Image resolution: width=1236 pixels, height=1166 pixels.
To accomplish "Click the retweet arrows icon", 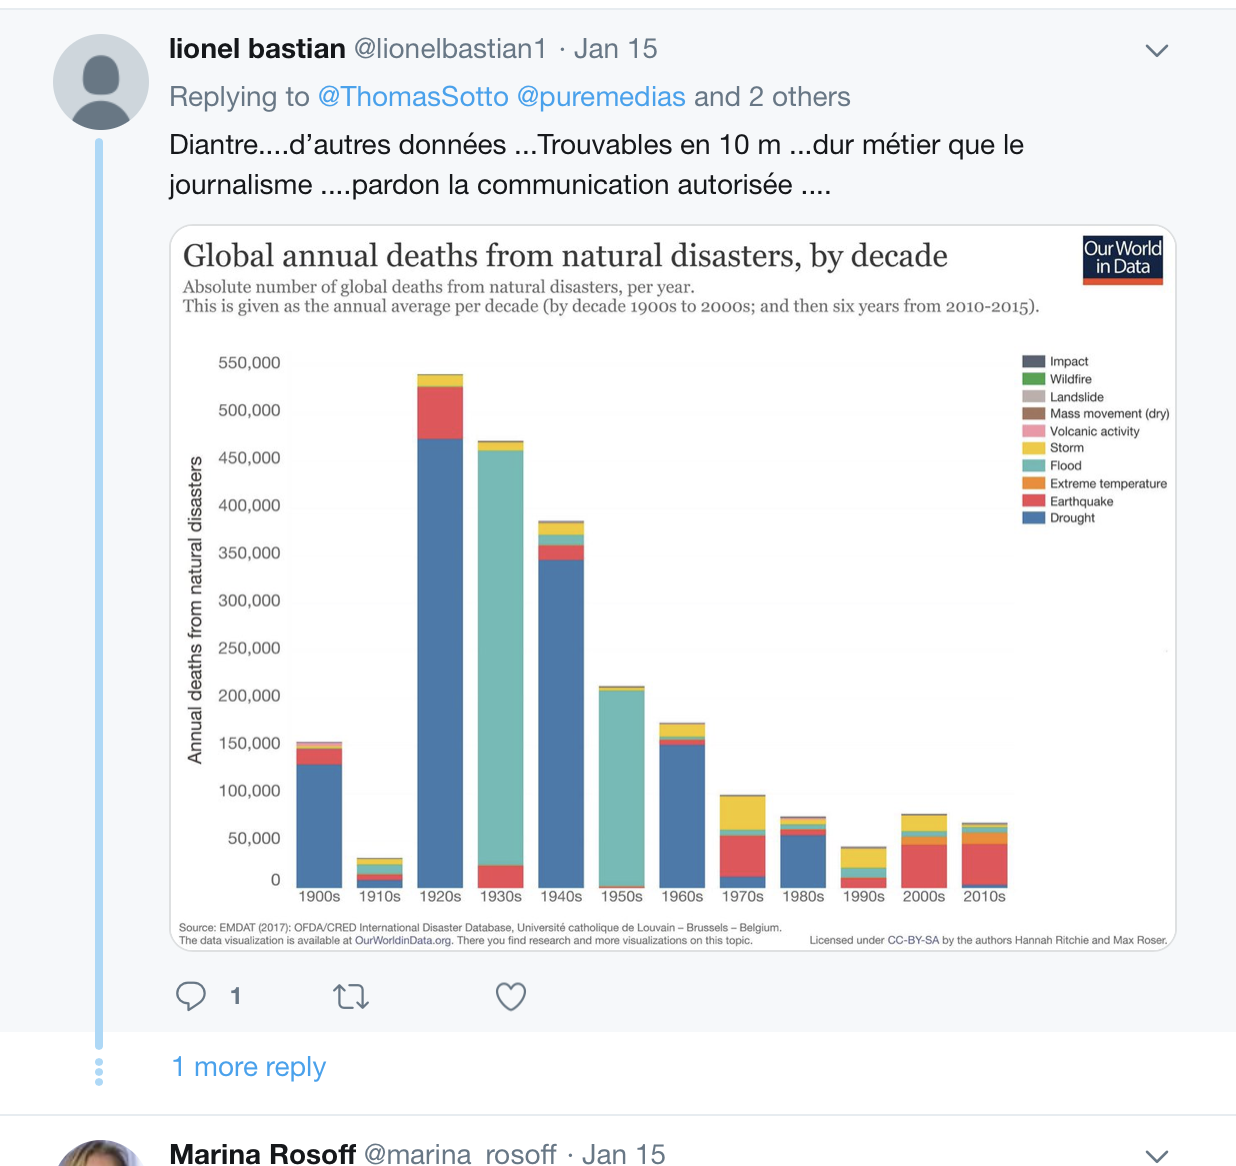I will [x=351, y=996].
